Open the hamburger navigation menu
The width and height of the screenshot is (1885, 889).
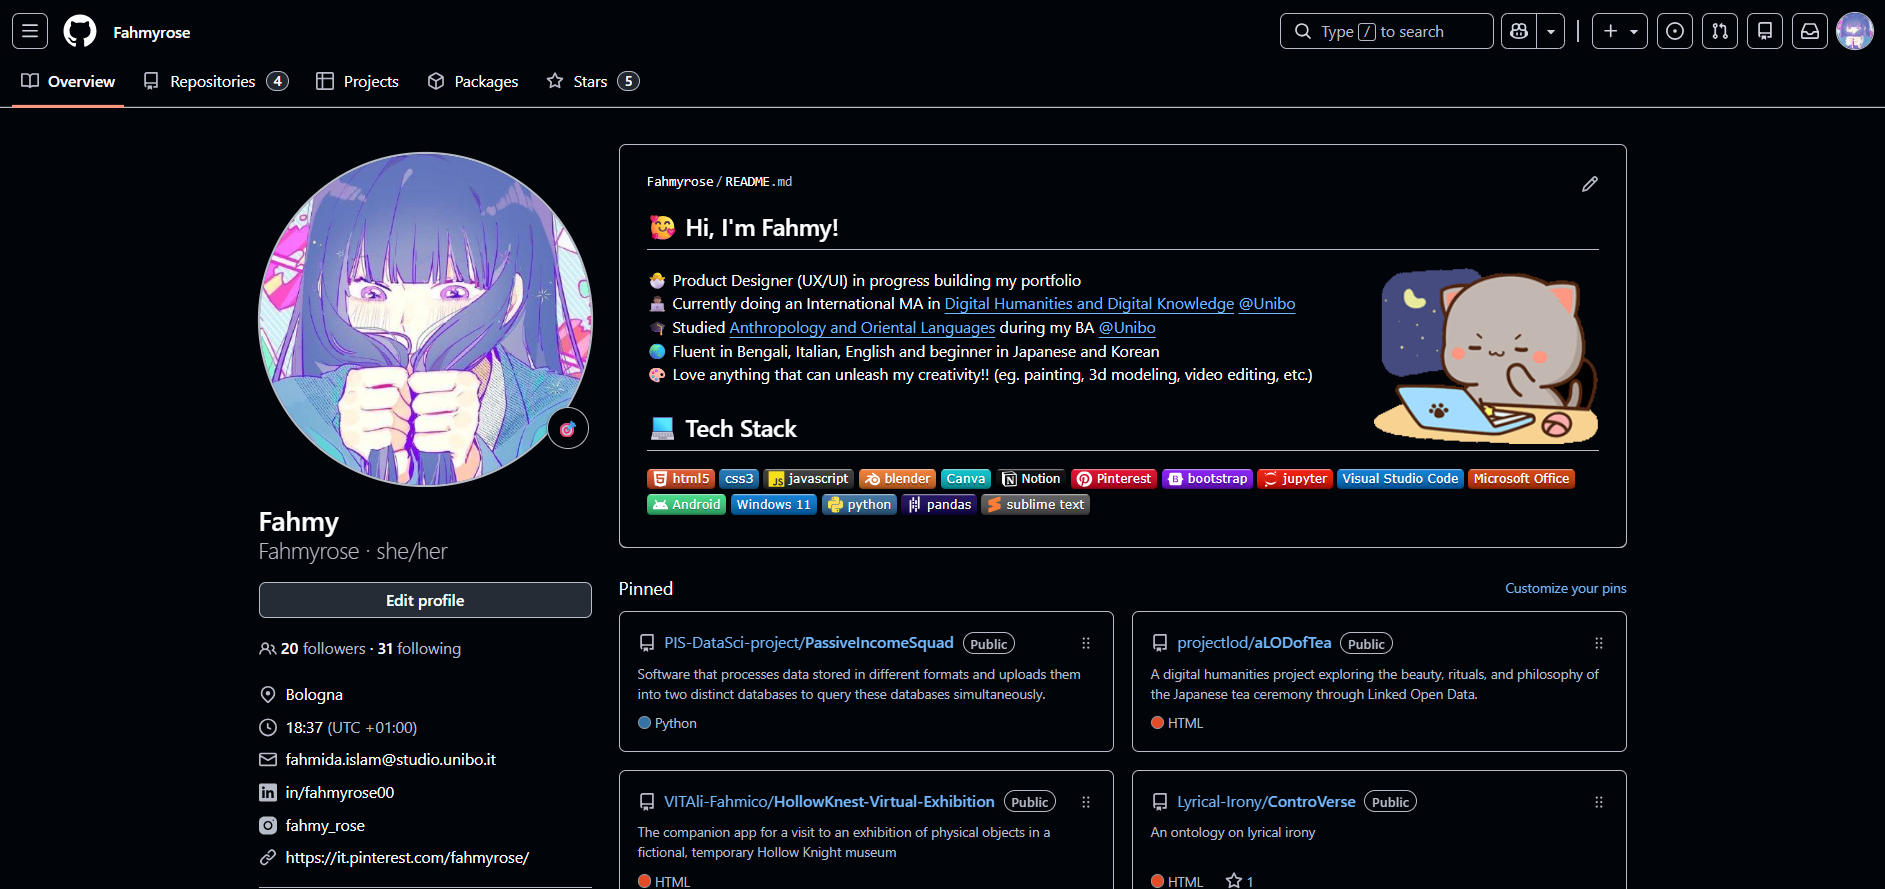(x=30, y=31)
